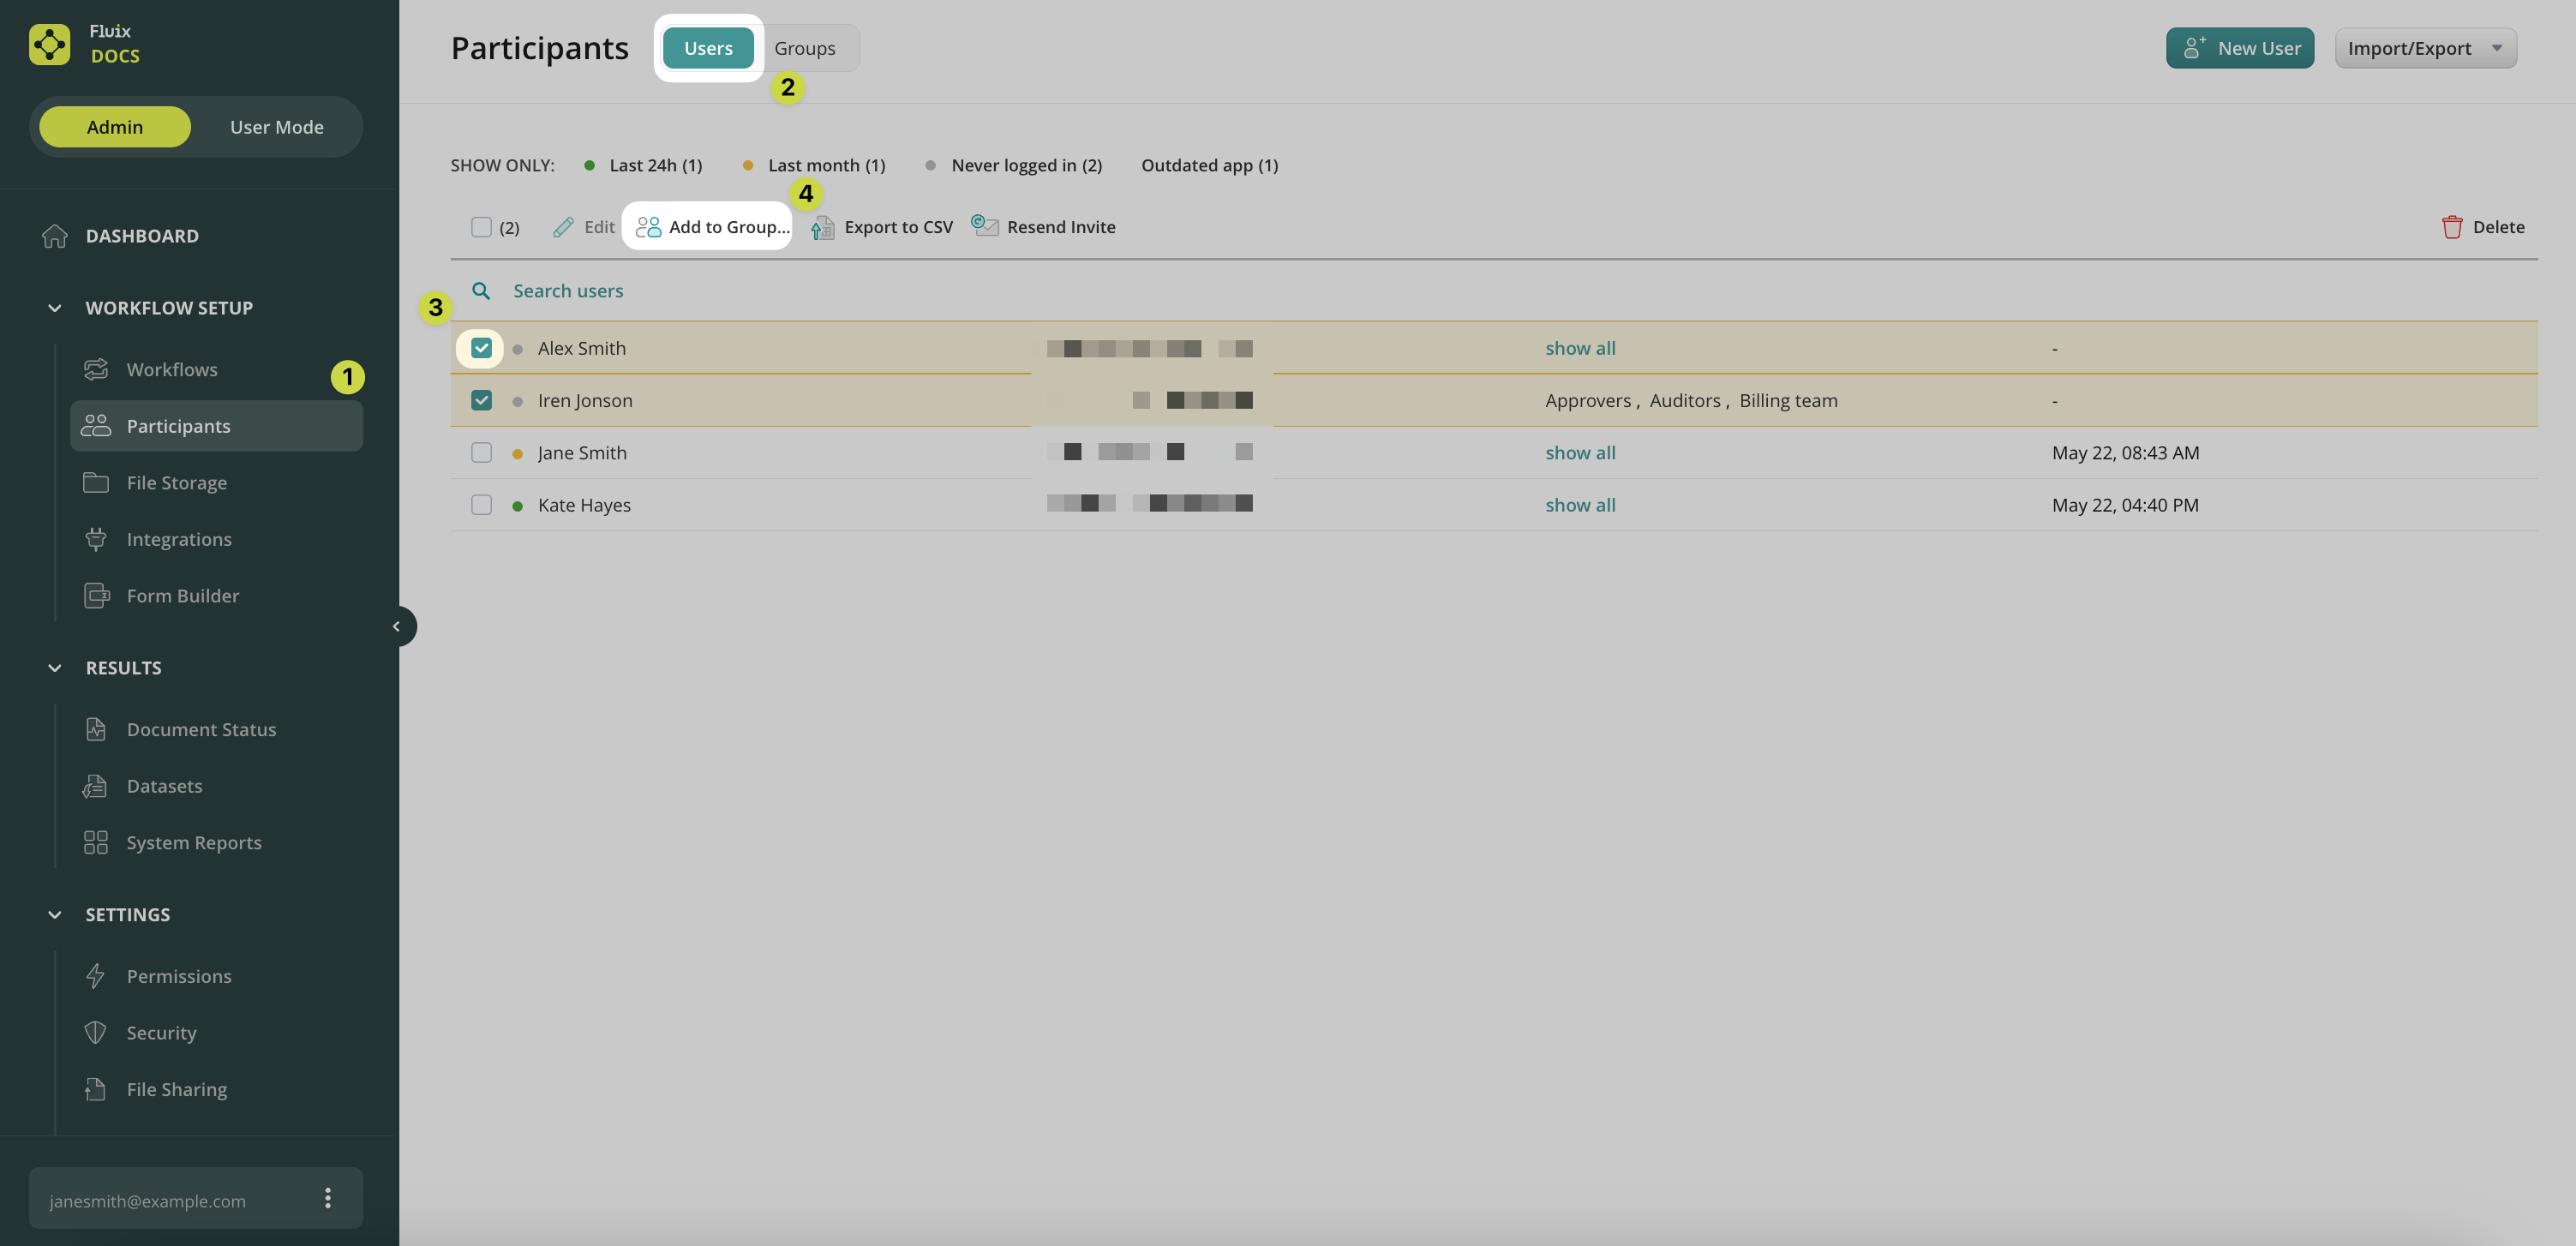Image resolution: width=2576 pixels, height=1246 pixels.
Task: Click the red Delete trash icon
Action: point(2451,227)
